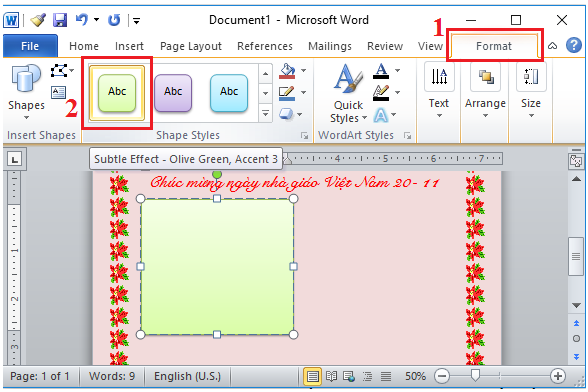Screen dimensions: 588x392
Task: Open the Shape Effects dropdown arrow
Action: [x=300, y=114]
